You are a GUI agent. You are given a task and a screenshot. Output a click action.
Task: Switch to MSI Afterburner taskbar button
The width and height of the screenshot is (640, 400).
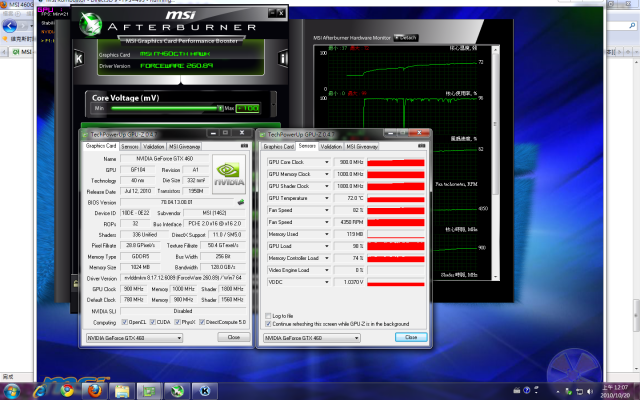click(177, 391)
